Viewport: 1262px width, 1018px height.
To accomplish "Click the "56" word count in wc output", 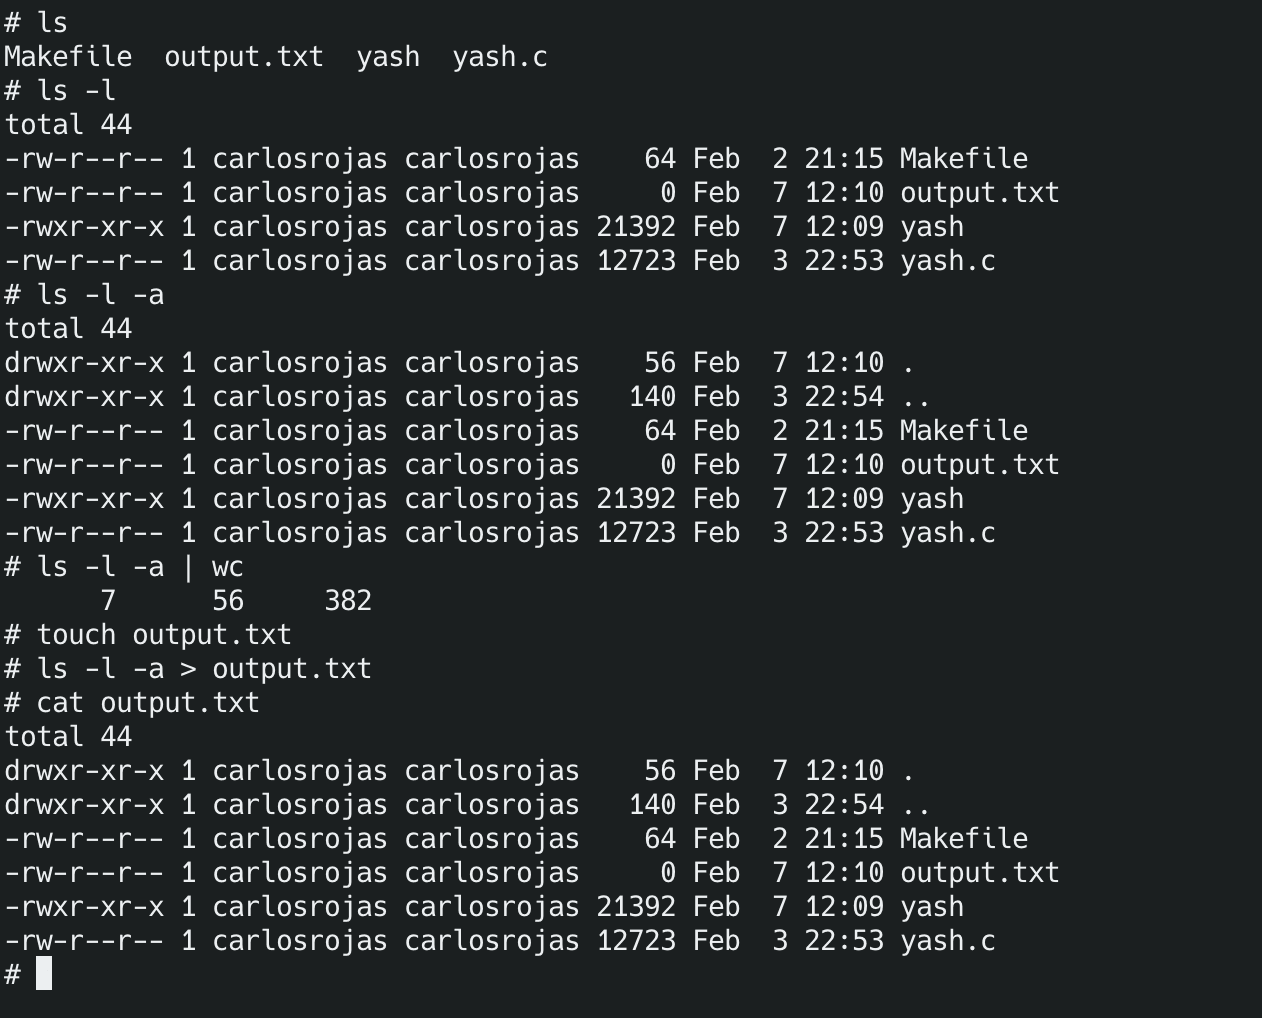I will pos(228,601).
